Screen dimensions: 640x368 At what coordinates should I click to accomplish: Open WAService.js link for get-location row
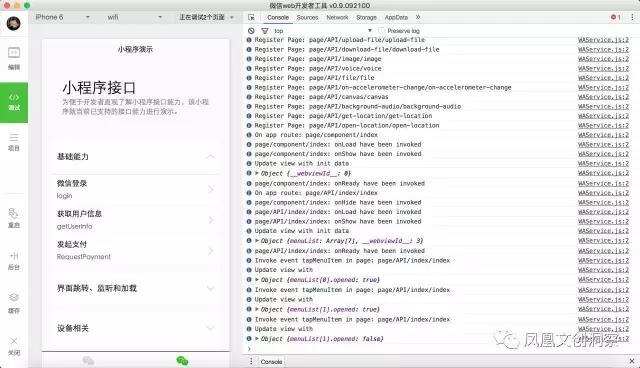(x=603, y=116)
